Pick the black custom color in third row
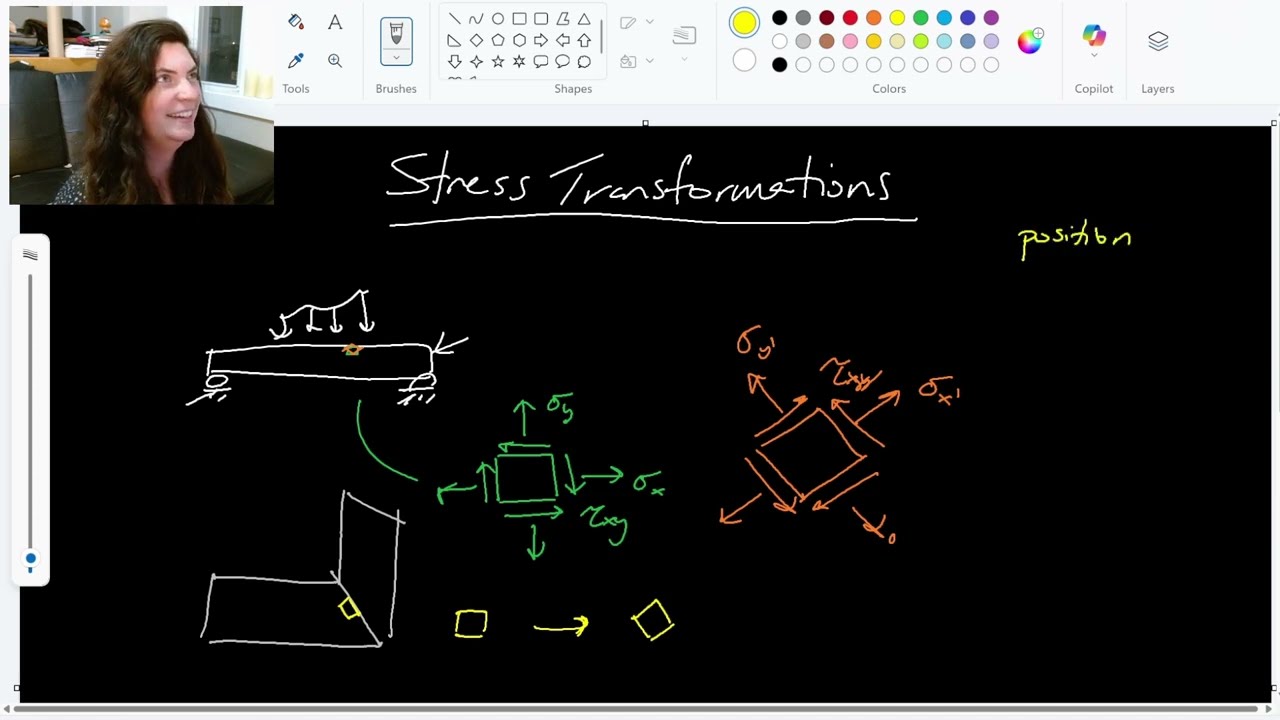Viewport: 1280px width, 720px height. click(780, 65)
